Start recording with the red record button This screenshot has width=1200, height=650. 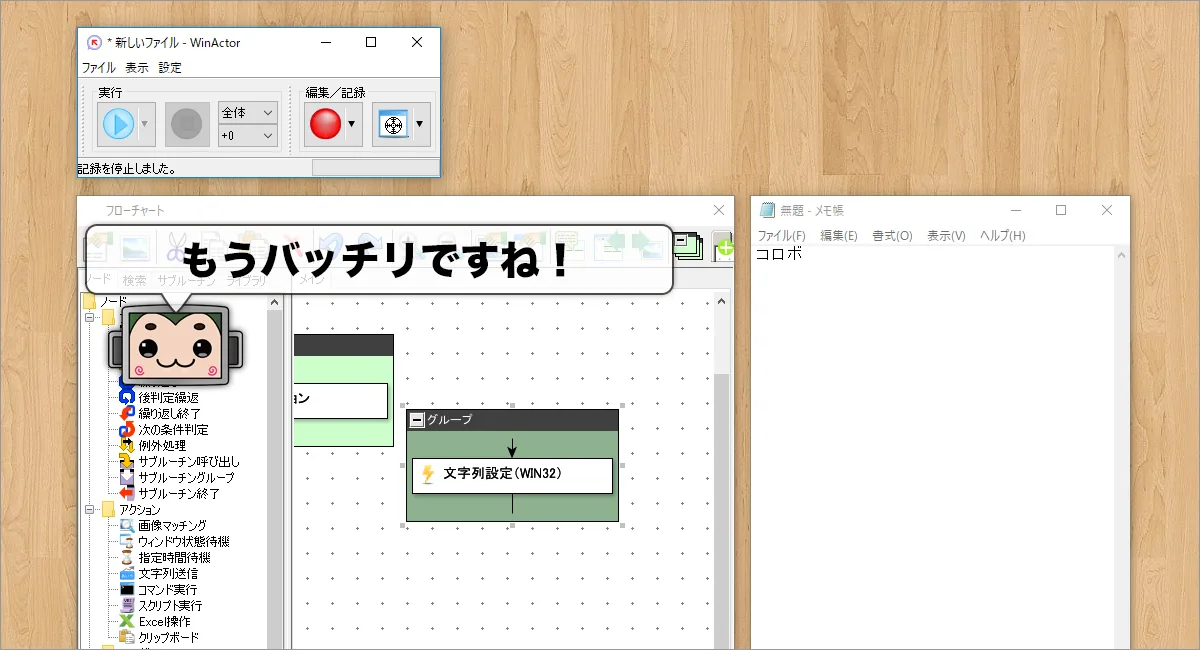(x=325, y=124)
